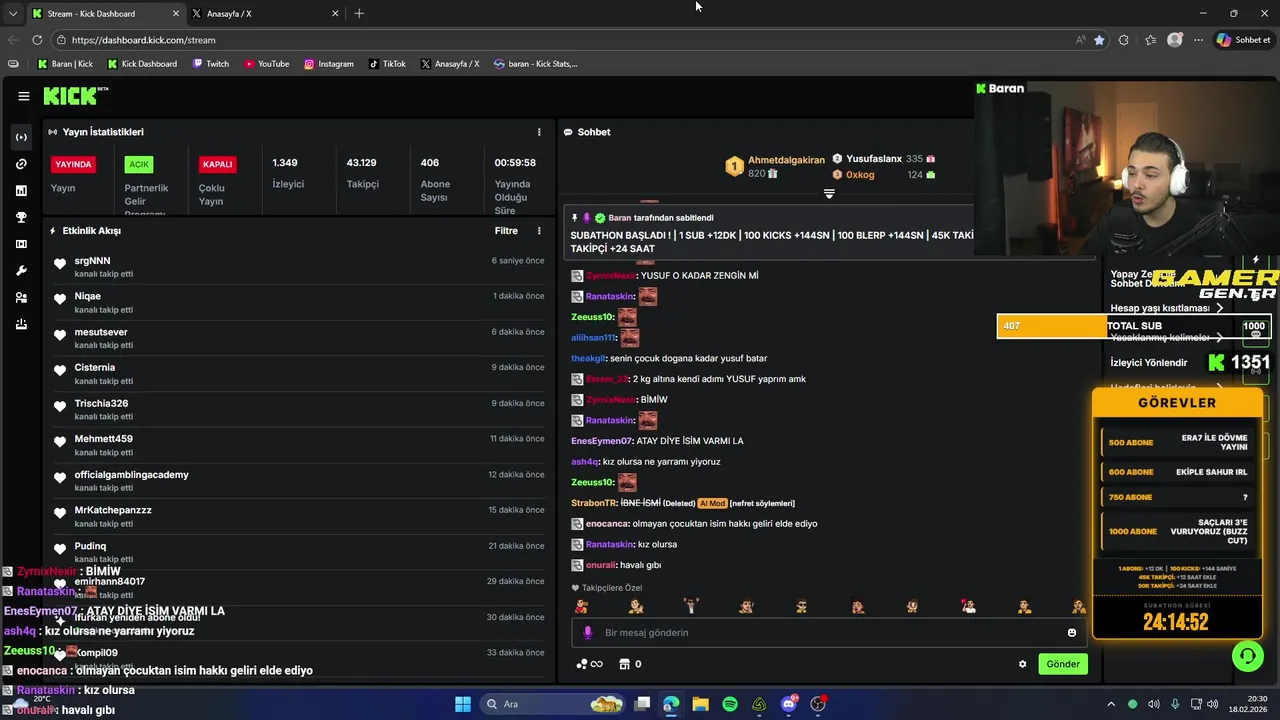The width and height of the screenshot is (1280, 720).
Task: Click the browser refresh button
Action: tap(37, 40)
